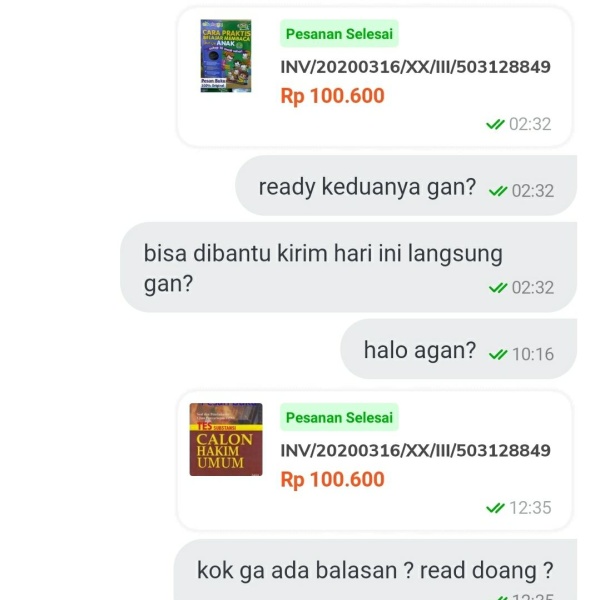Open the Calon Hakim Umum book thumbnail
Screen dimensions: 600x600
(226, 439)
